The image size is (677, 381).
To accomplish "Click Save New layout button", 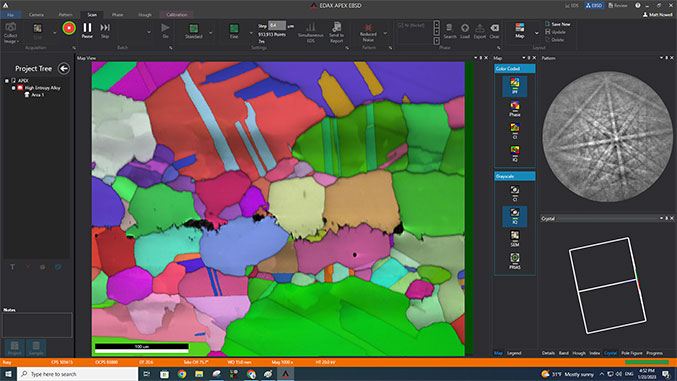I will point(557,24).
